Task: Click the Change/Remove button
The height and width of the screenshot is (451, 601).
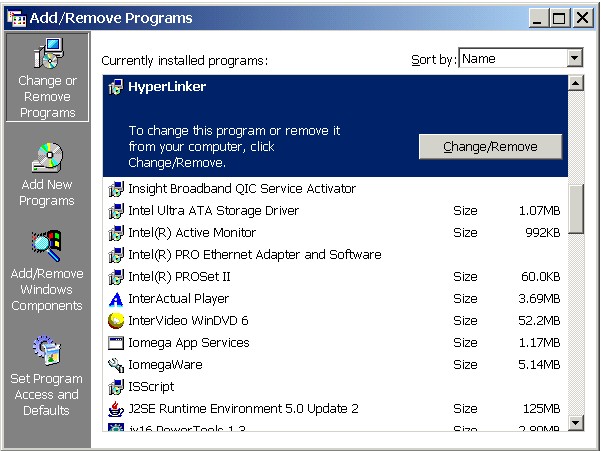Action: pyautogui.click(x=490, y=146)
